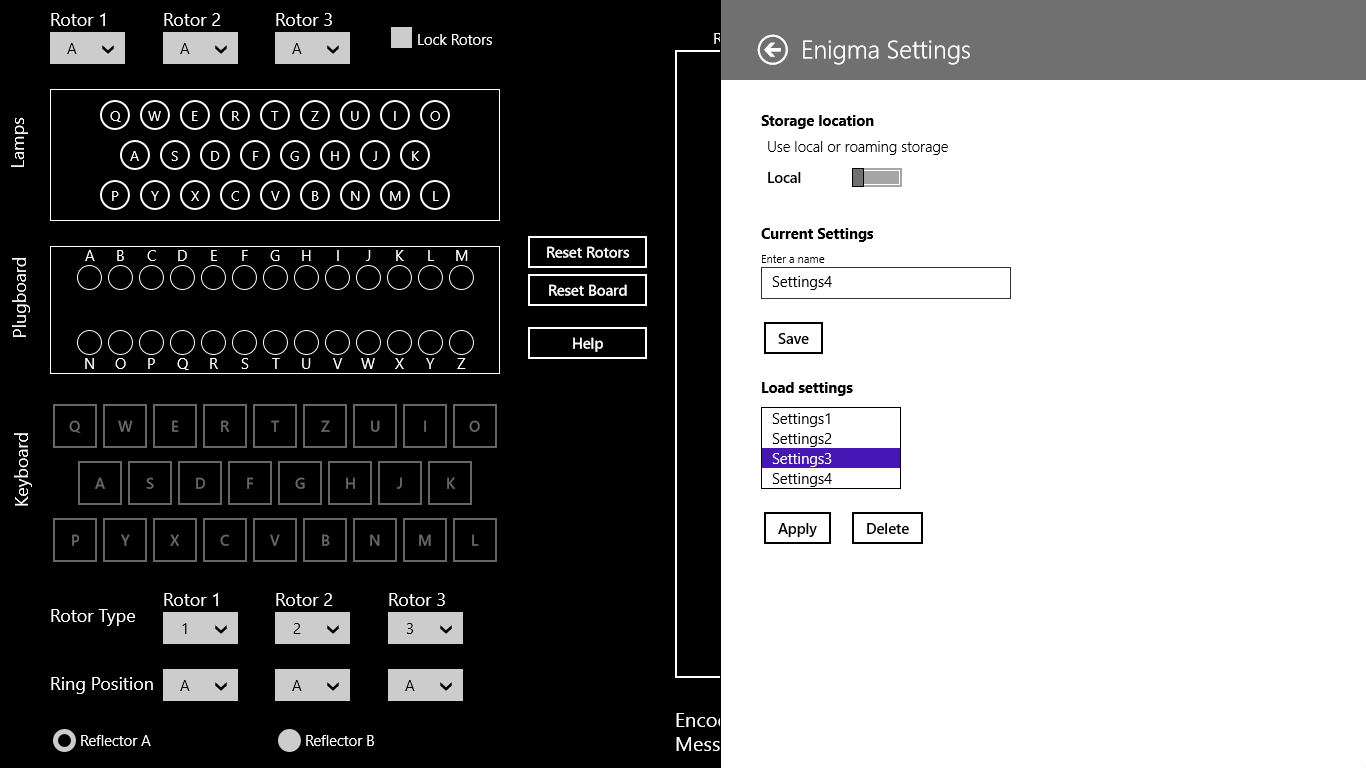Apply the selected saved settings

click(797, 528)
